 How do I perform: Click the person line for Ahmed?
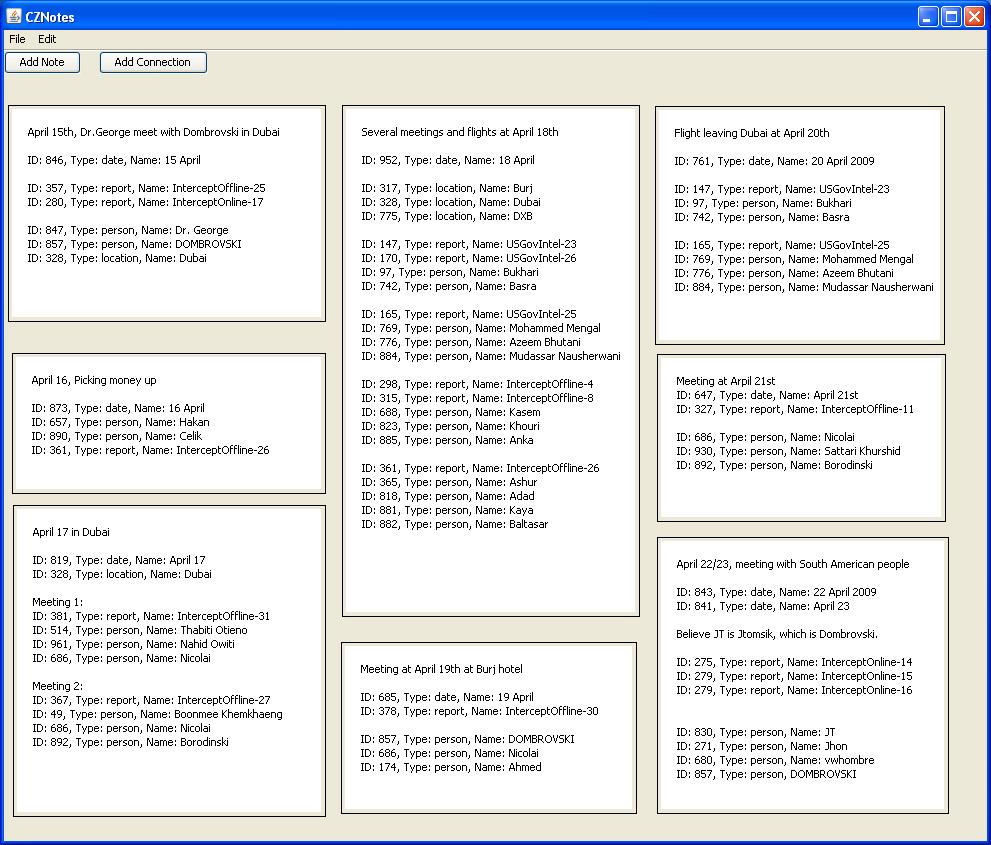point(451,767)
